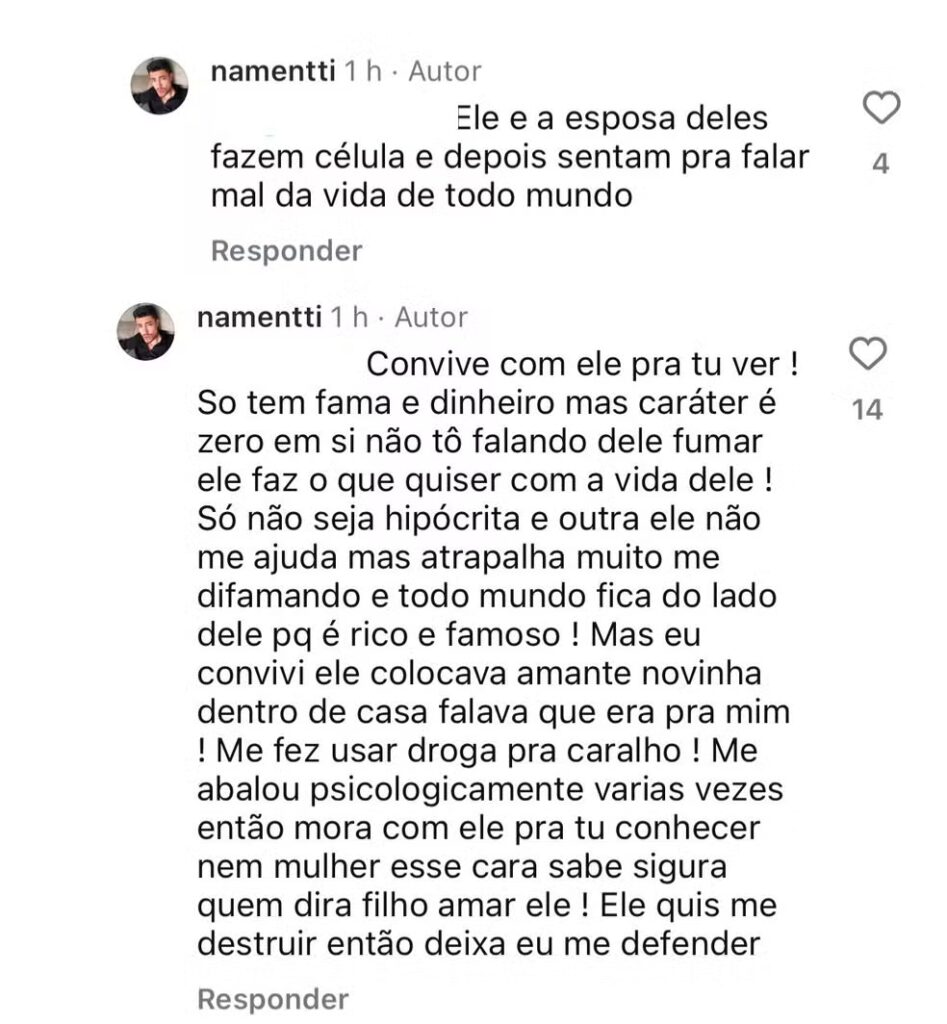Select the text 'mal da vida de todo mundo'

click(x=421, y=195)
